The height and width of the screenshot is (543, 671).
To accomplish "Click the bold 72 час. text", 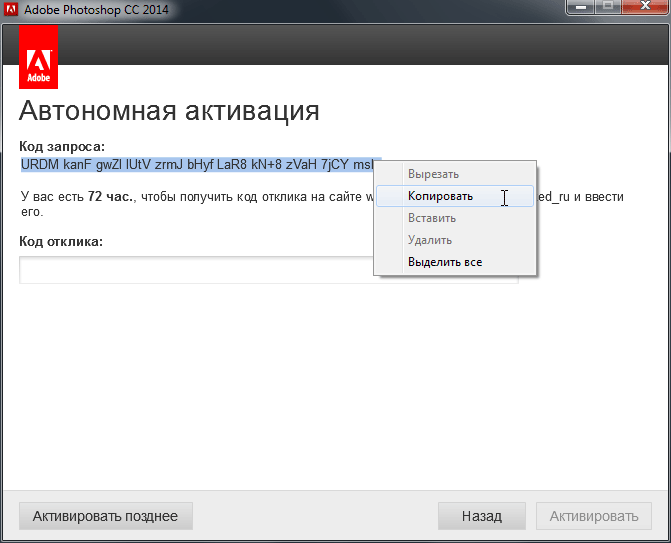I will coord(110,197).
